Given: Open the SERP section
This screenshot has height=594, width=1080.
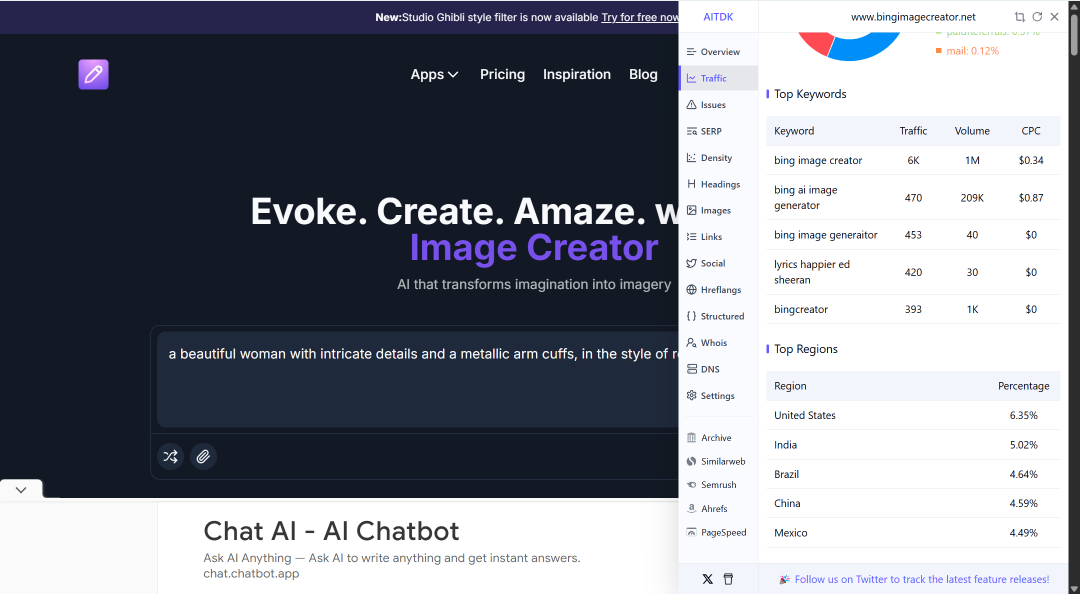Looking at the screenshot, I should tap(718, 131).
